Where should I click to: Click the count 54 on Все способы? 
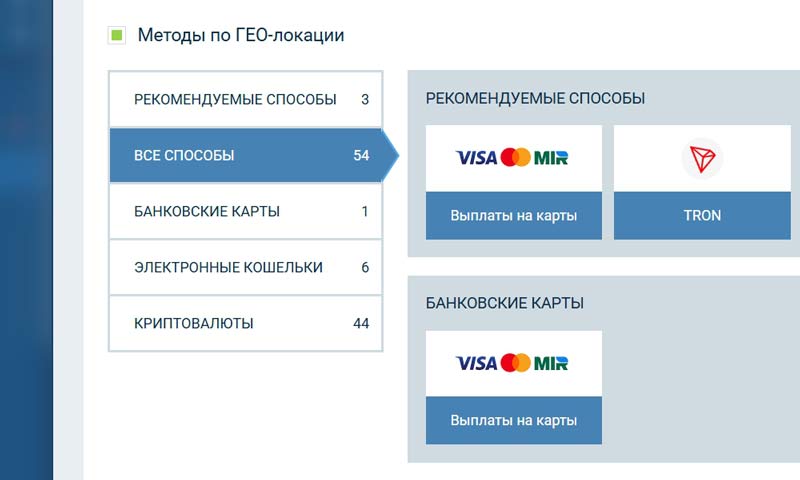pyautogui.click(x=361, y=156)
